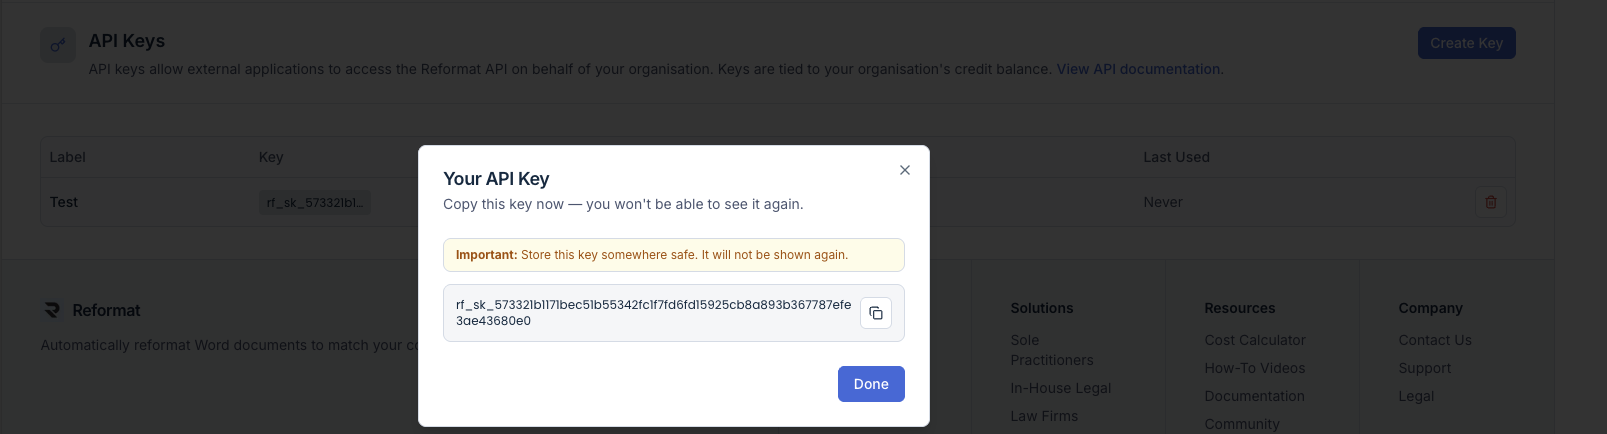Open the Documentation footer link
Screen dimensions: 1607x434
(1254, 396)
